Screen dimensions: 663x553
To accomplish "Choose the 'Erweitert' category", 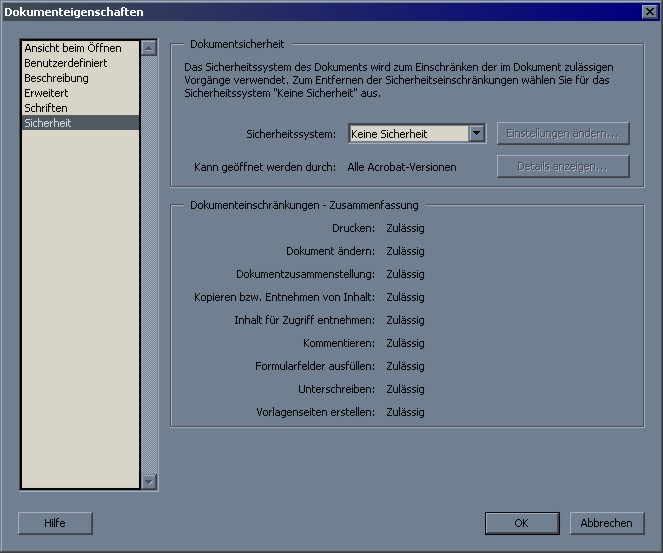I will [80, 93].
